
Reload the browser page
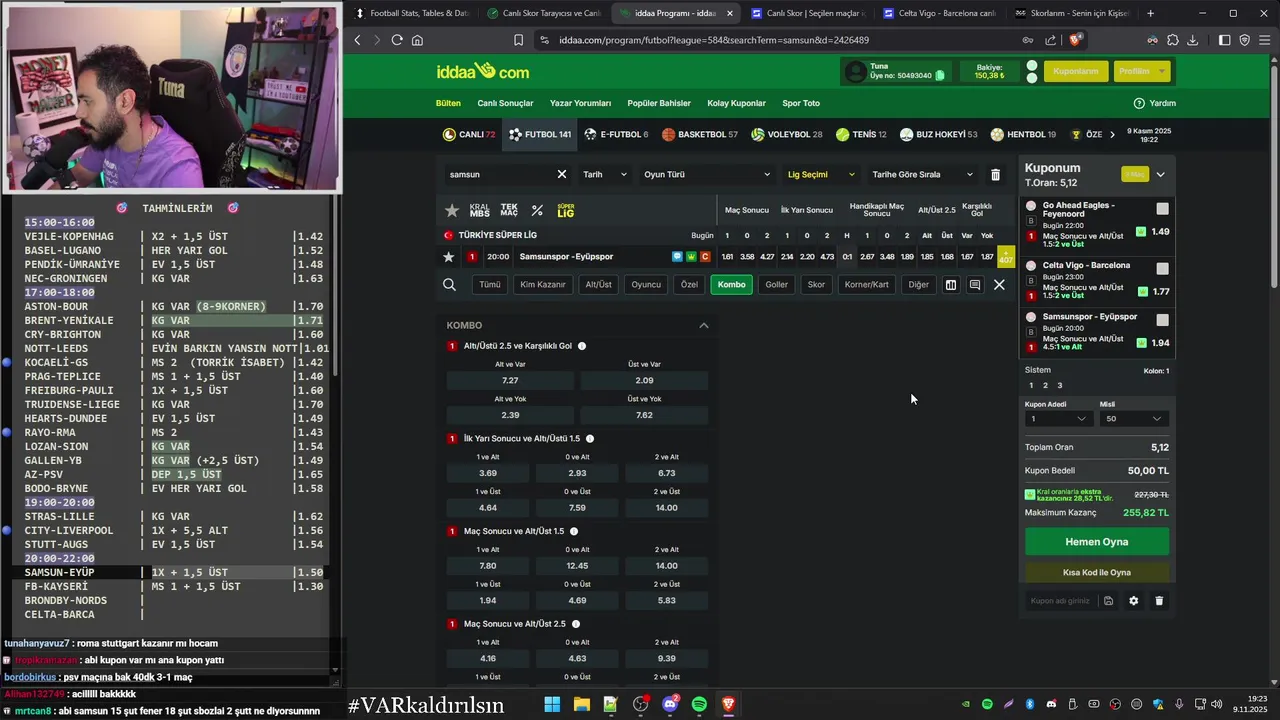[397, 40]
